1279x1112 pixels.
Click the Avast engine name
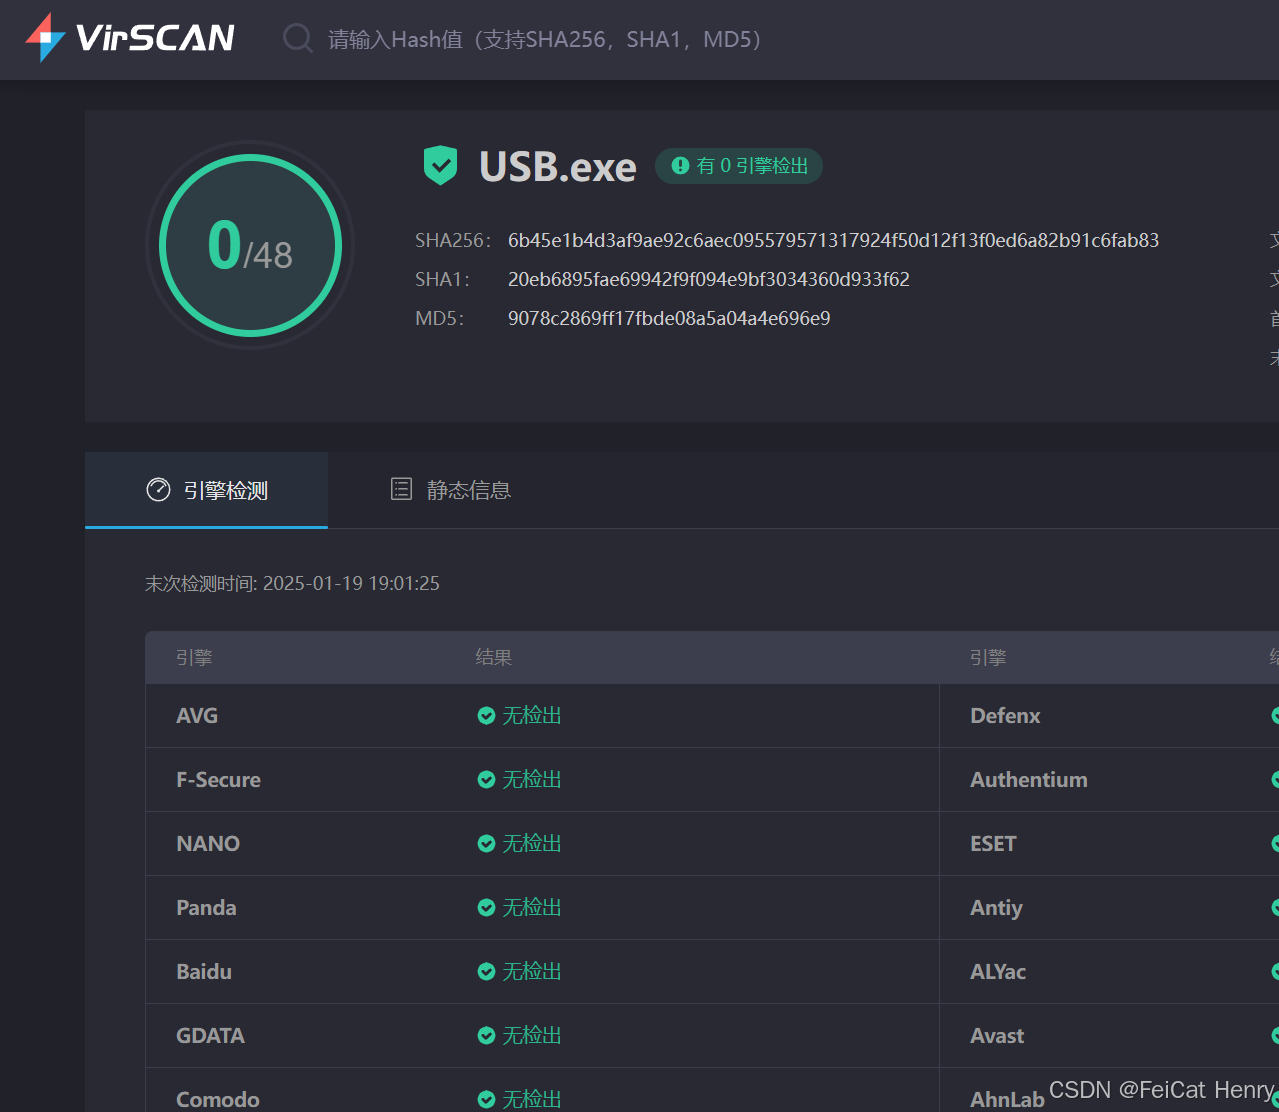click(997, 1036)
